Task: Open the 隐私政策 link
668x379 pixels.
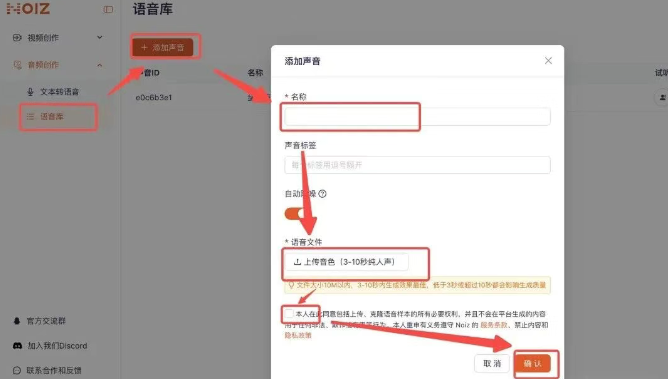Action: tap(298, 335)
